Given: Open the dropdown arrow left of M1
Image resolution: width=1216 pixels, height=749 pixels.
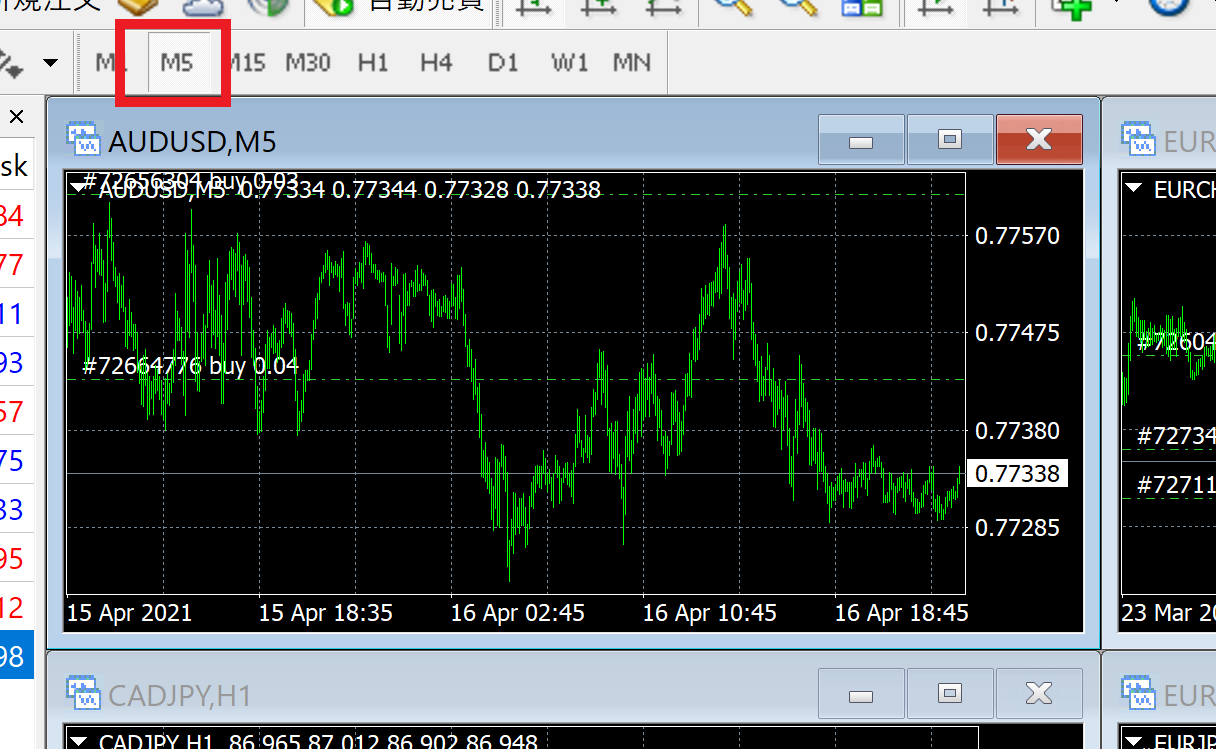Looking at the screenshot, I should tap(50, 64).
